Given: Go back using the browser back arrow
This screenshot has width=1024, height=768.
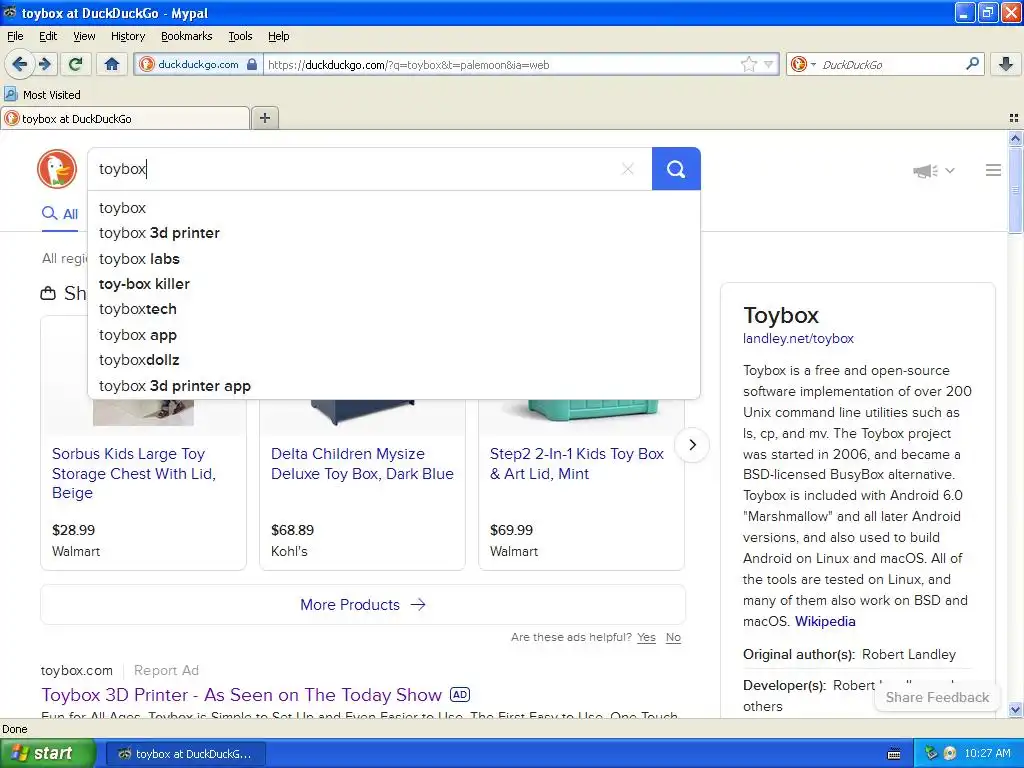Looking at the screenshot, I should point(19,64).
